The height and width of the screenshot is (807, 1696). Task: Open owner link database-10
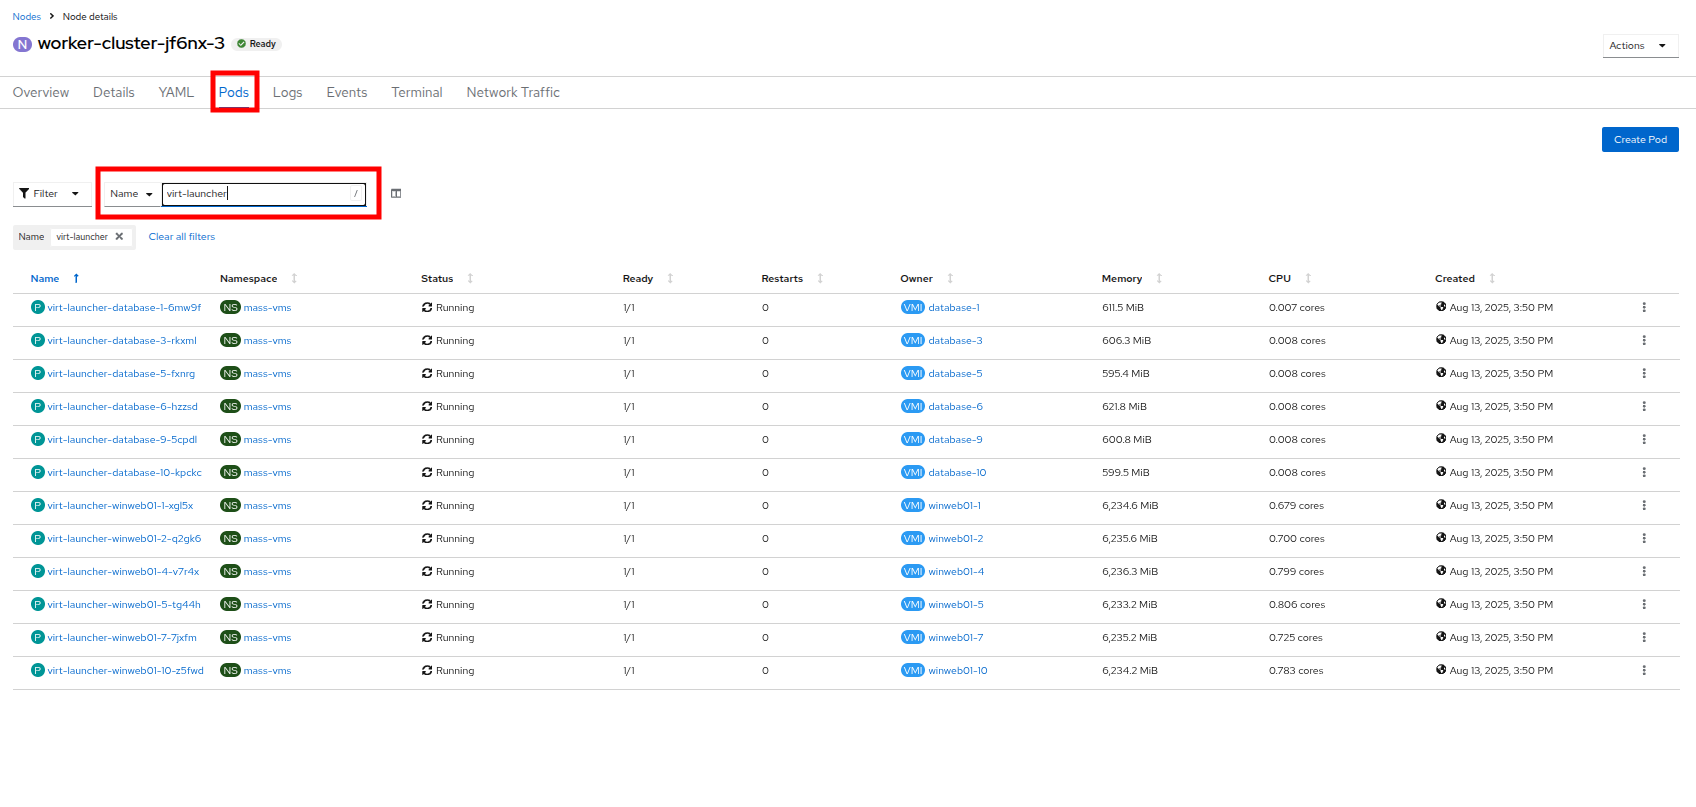[957, 473]
